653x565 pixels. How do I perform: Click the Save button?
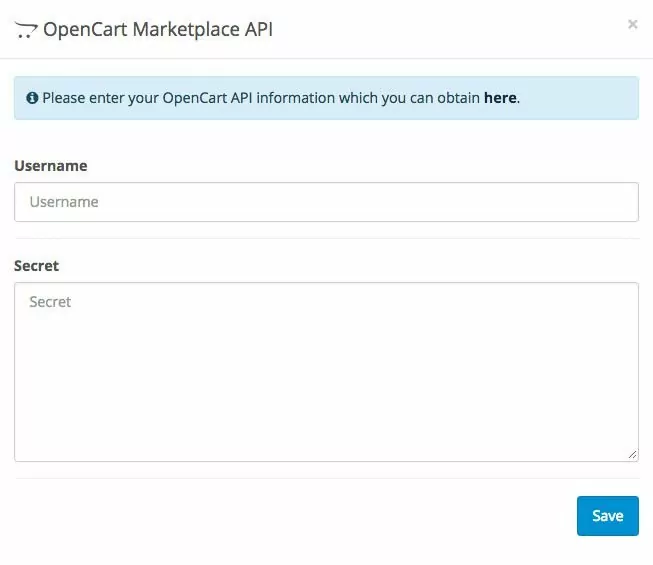tap(608, 516)
